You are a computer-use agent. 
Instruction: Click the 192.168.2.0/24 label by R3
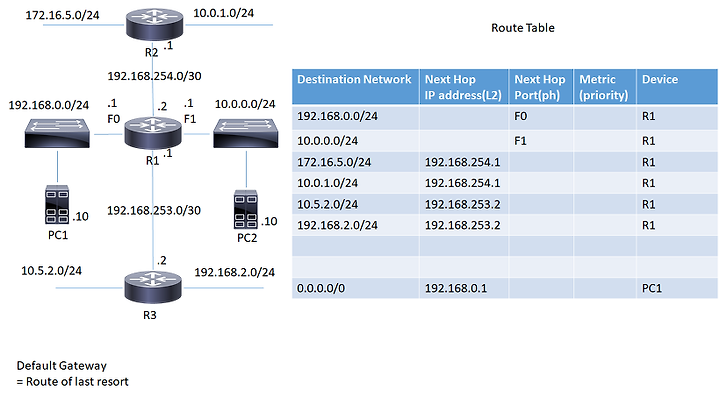pos(235,273)
